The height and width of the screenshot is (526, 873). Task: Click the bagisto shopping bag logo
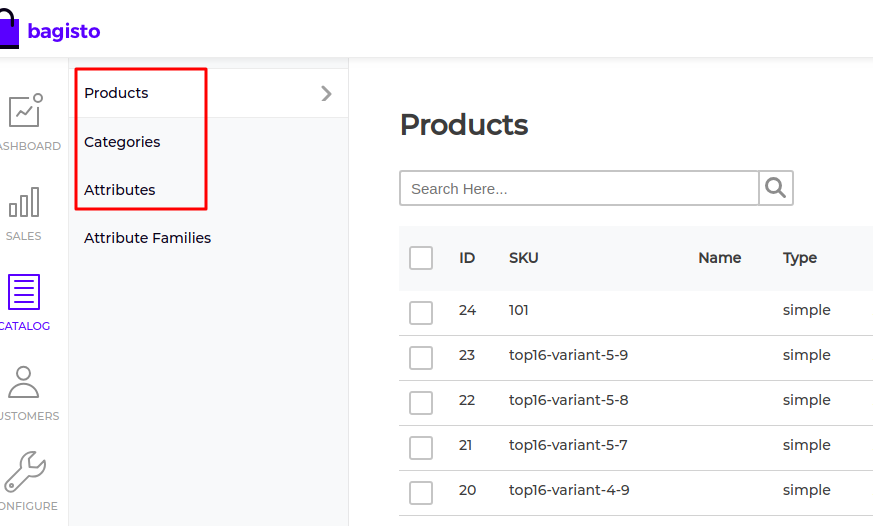click(x=9, y=29)
